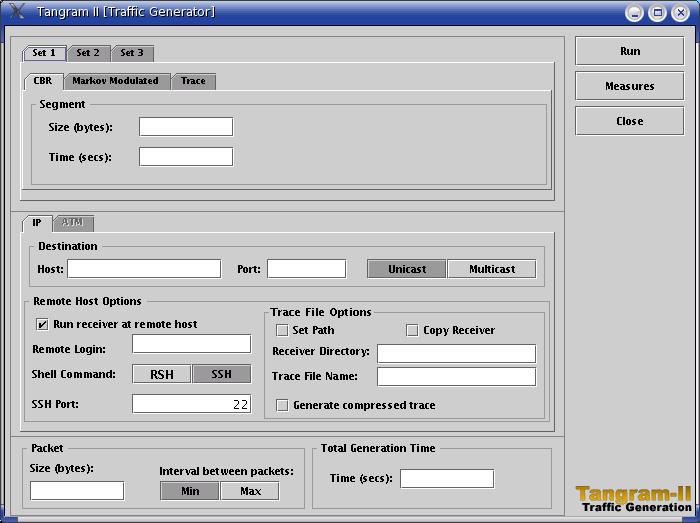The image size is (700, 523).
Task: Minimize the Tangram II window
Action: point(634,12)
